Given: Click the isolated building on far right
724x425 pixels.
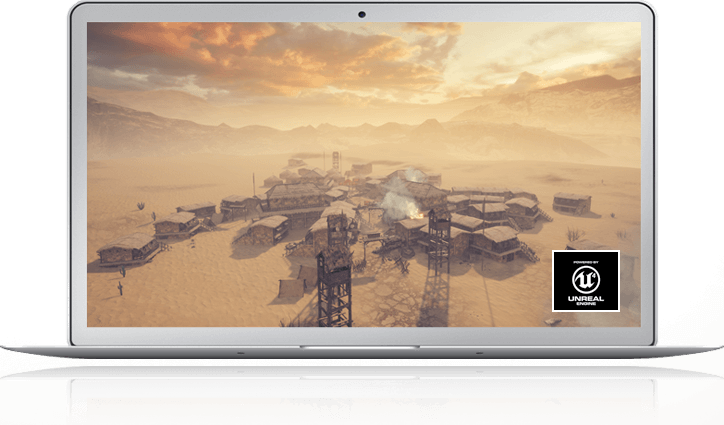Looking at the screenshot, I should [571, 203].
